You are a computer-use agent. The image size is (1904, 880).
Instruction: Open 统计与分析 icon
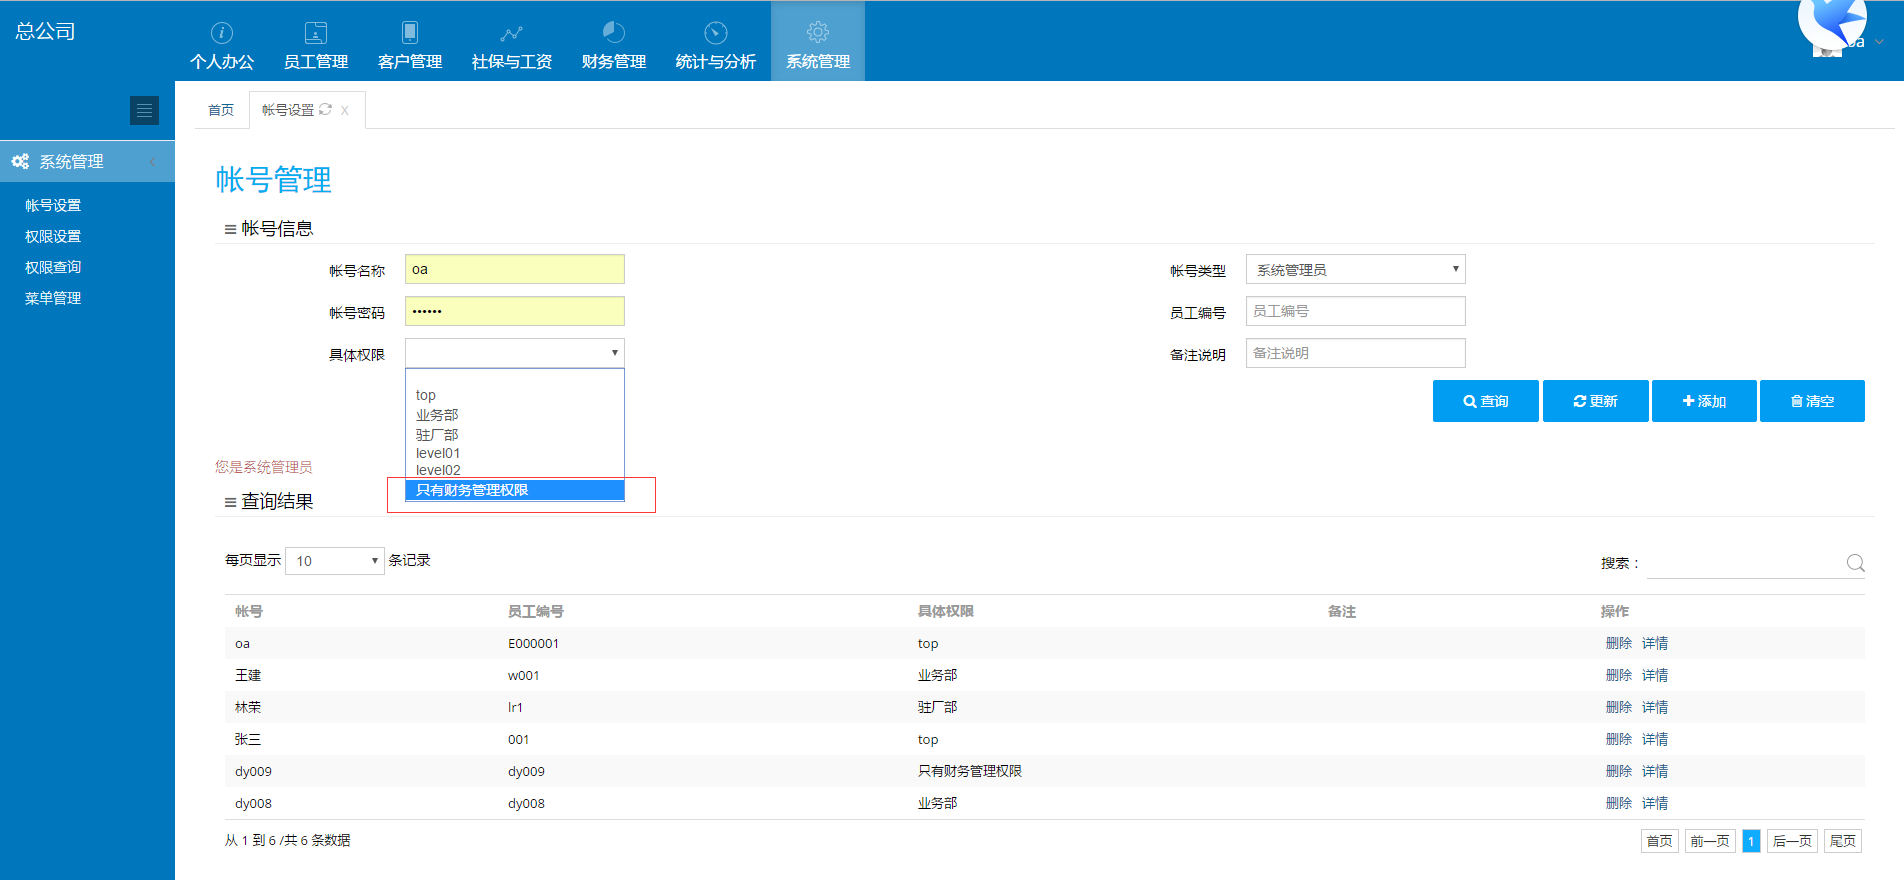coord(716,32)
